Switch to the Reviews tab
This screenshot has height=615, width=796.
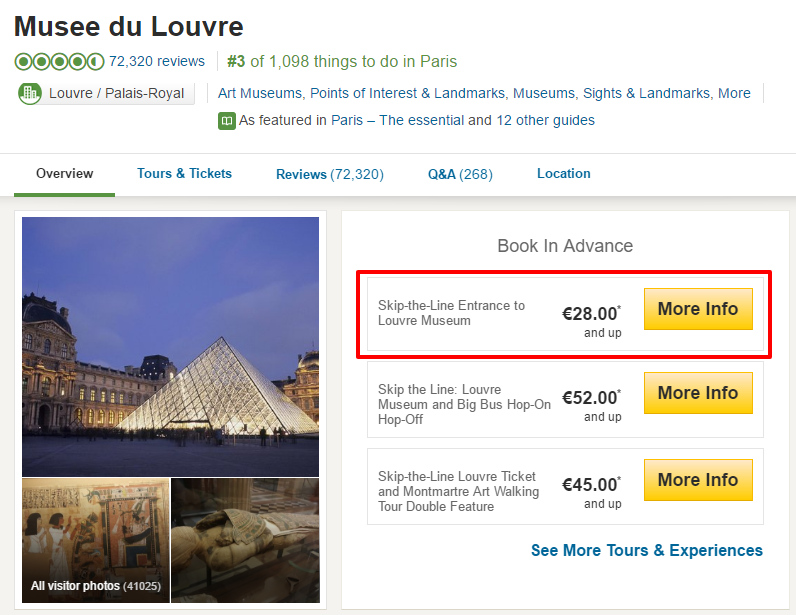coord(329,174)
